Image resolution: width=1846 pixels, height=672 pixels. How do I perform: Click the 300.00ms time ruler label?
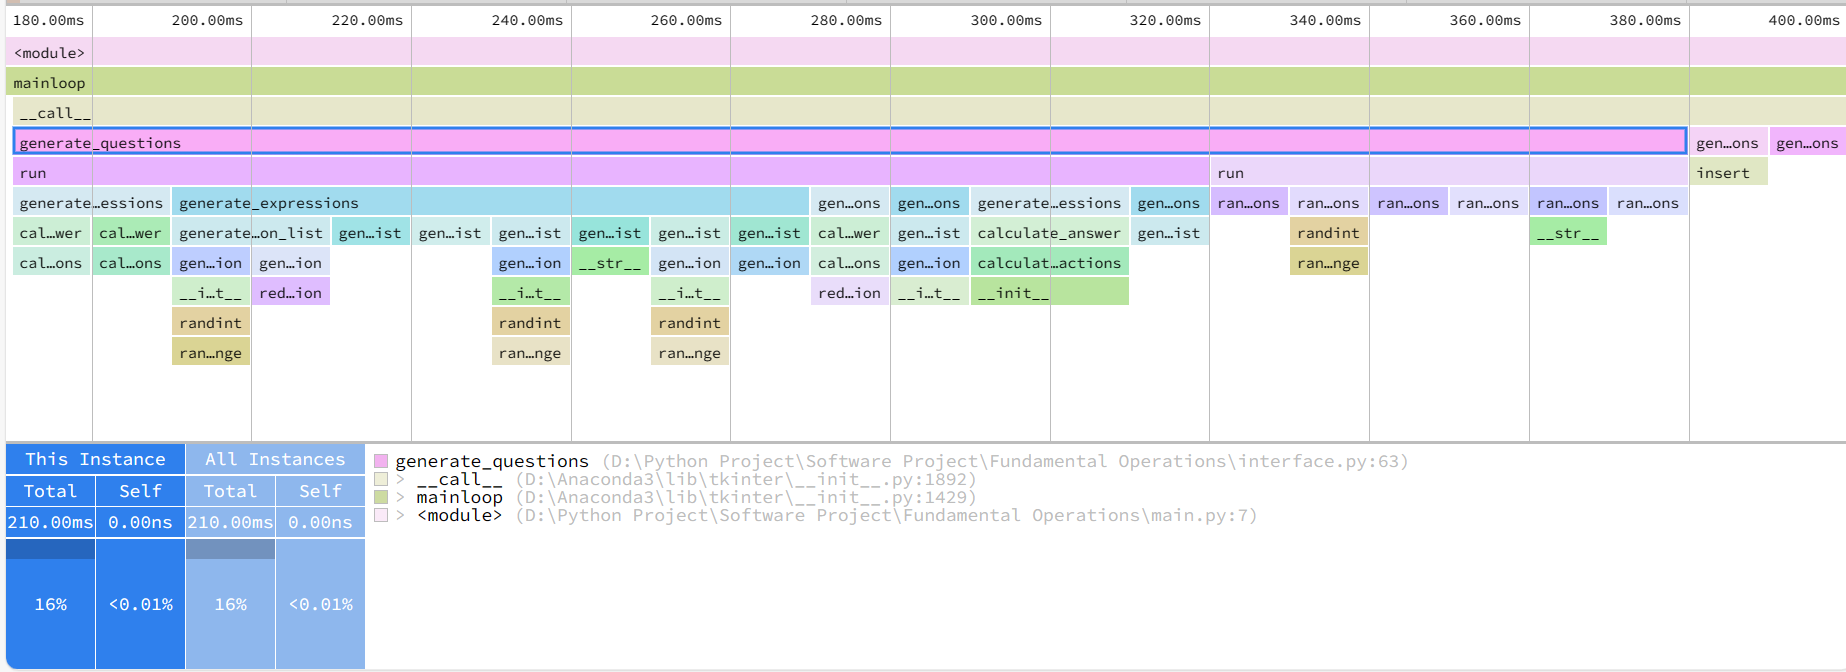(1006, 20)
